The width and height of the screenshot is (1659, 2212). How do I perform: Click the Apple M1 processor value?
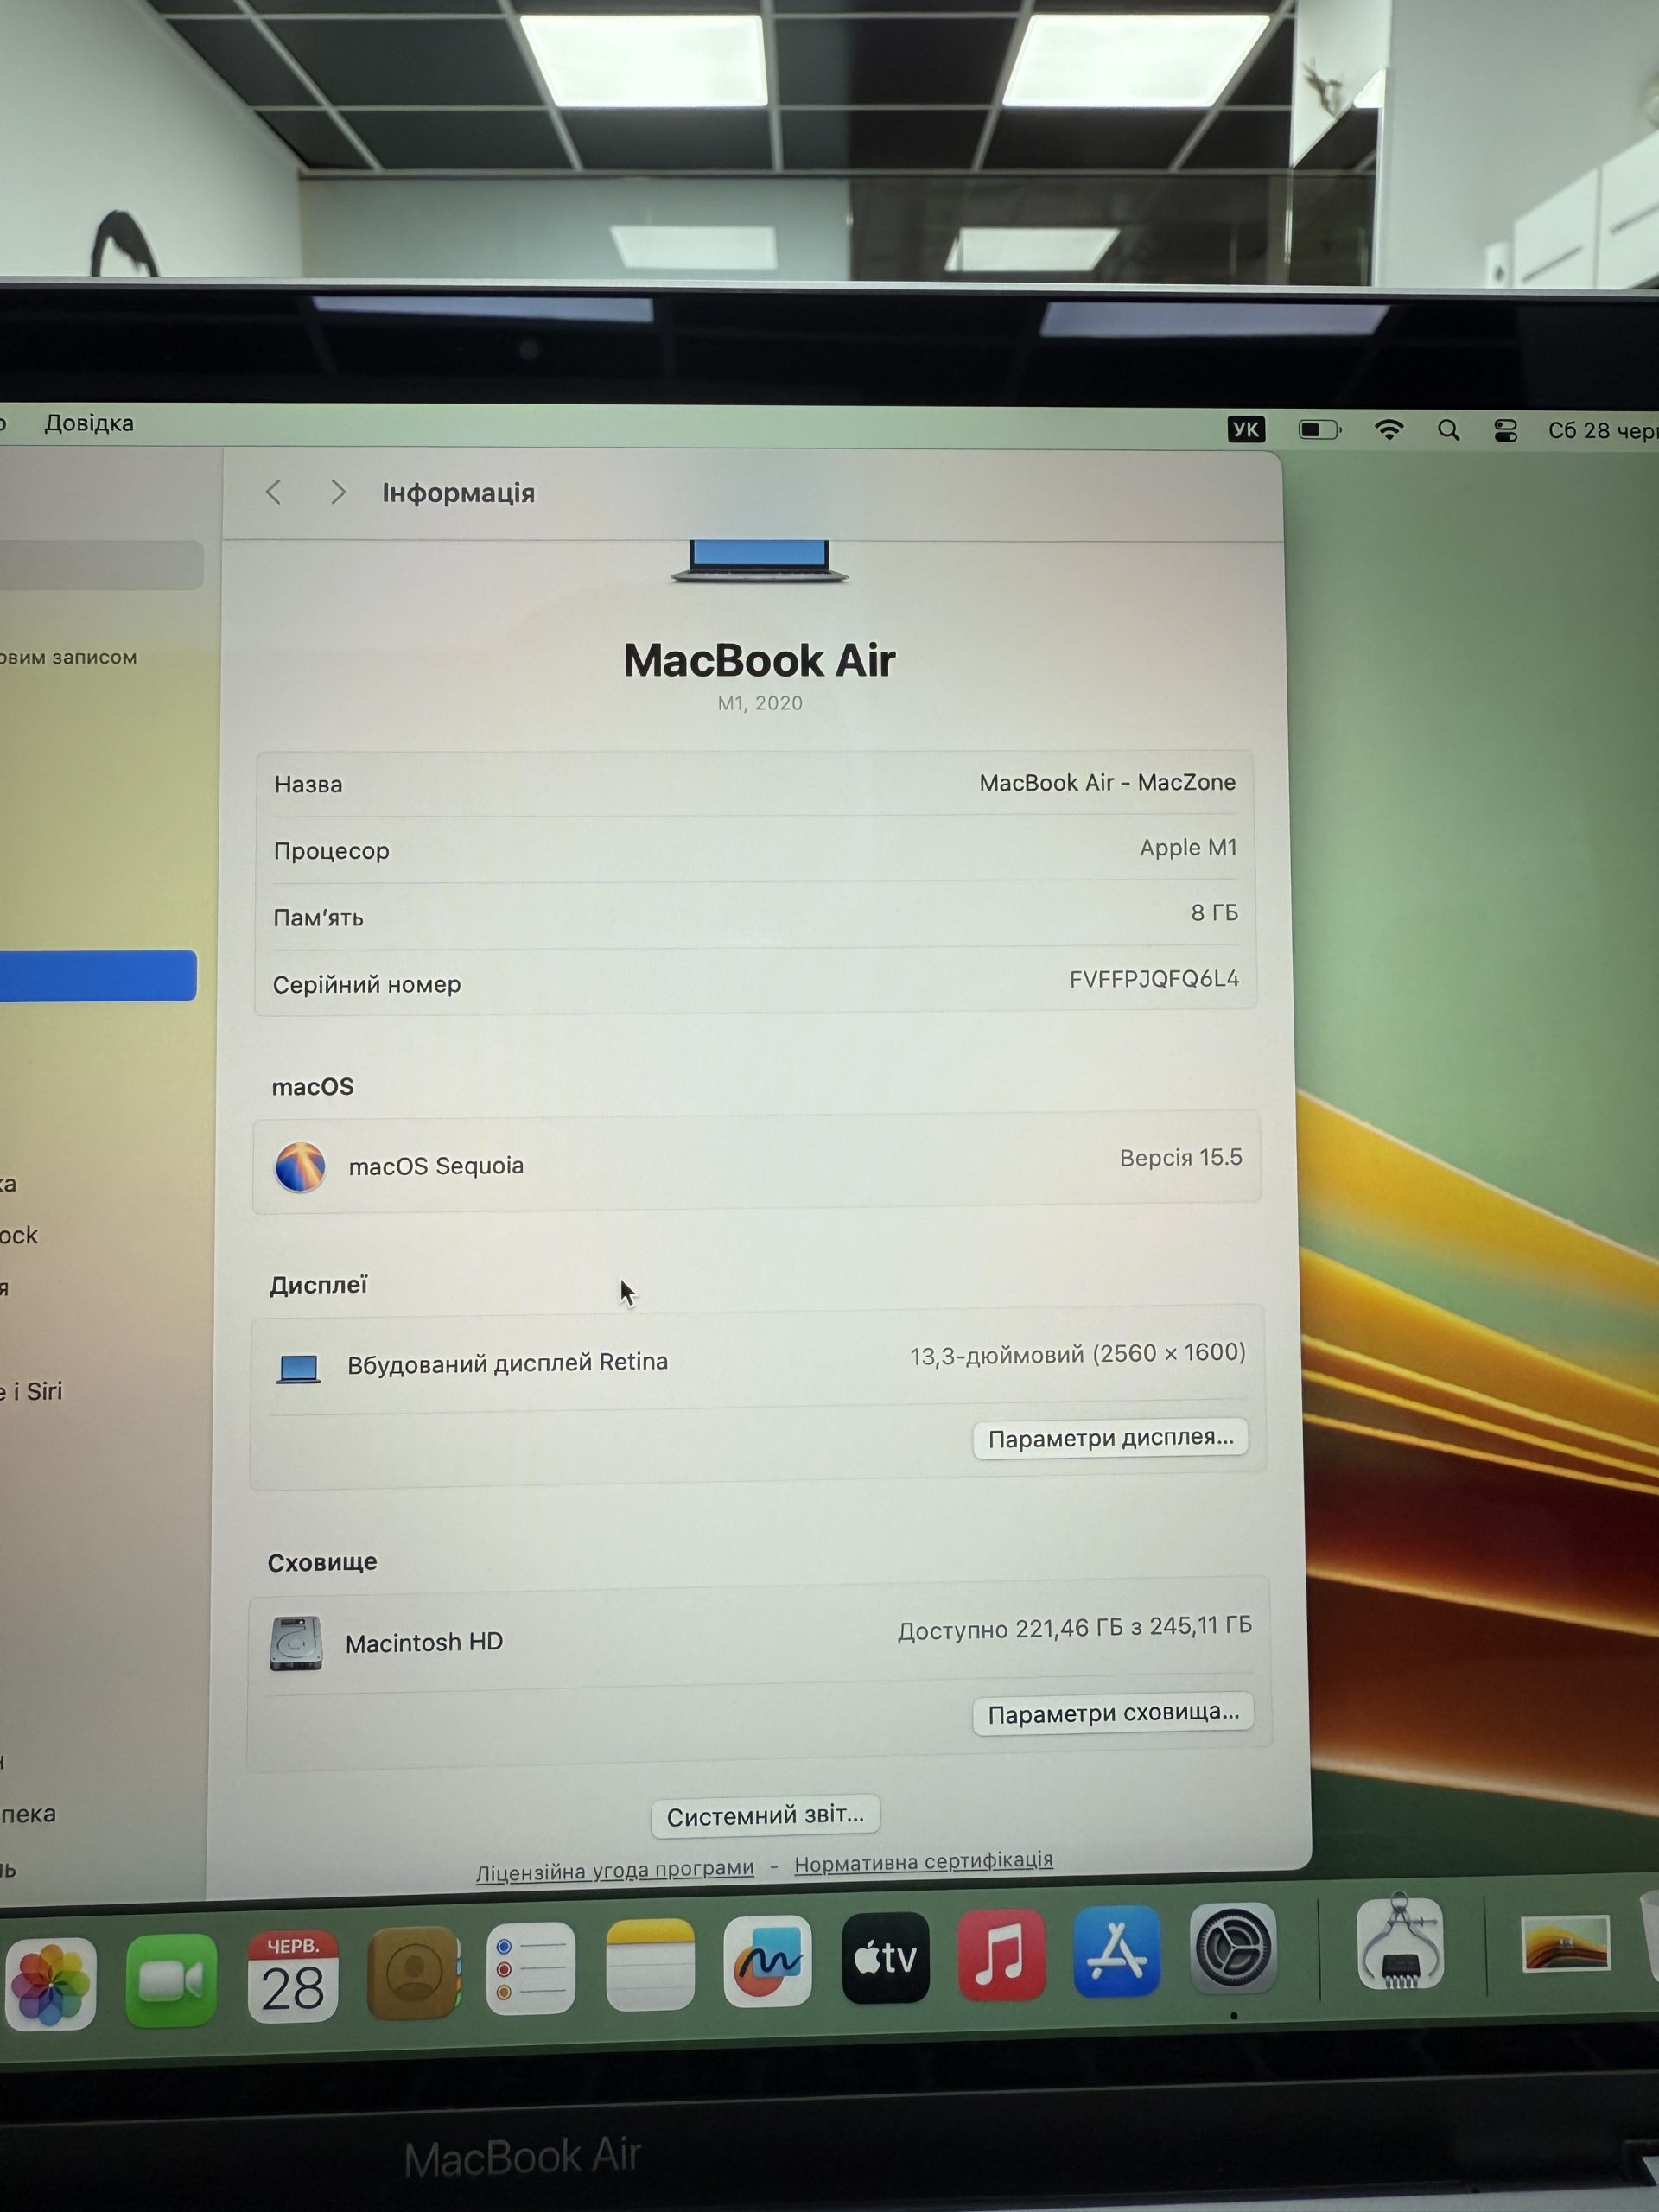(x=1188, y=847)
